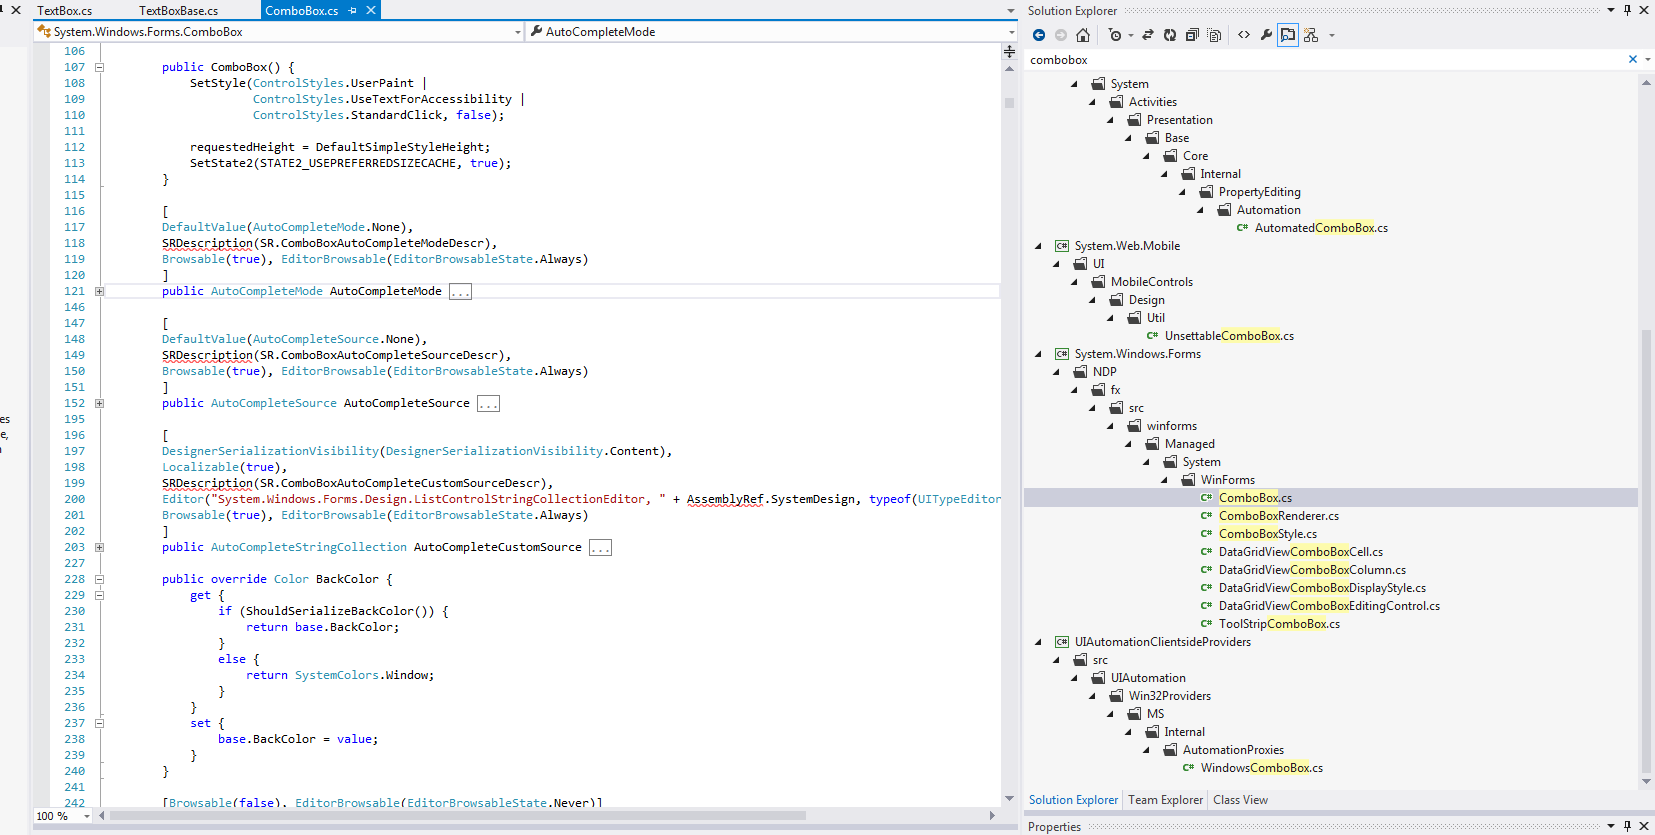Toggle the Preview Selected Items button
Viewport: 1655px width, 835px height.
pos(1288,35)
